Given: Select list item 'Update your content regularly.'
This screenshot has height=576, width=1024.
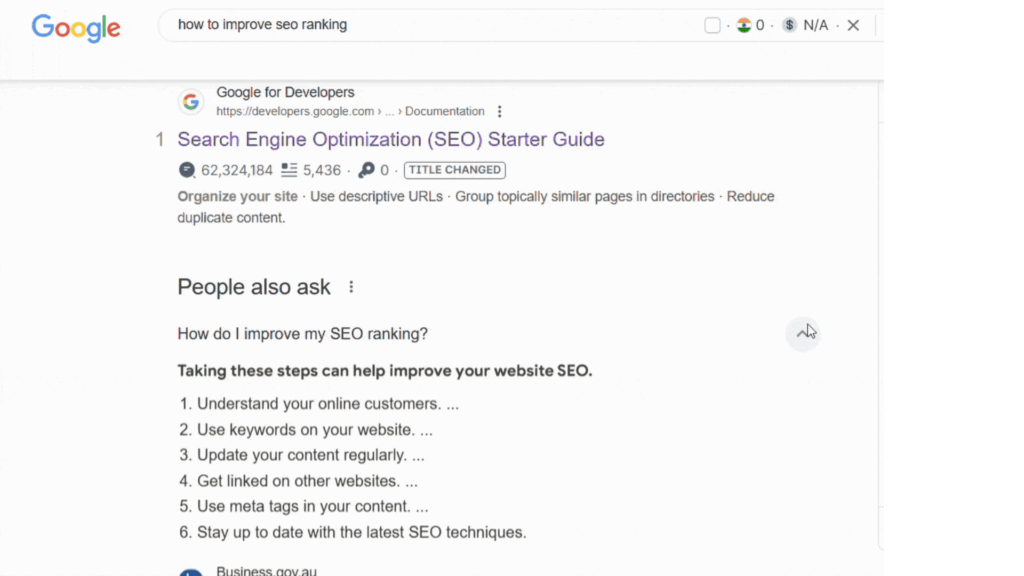Looking at the screenshot, I should tap(302, 455).
